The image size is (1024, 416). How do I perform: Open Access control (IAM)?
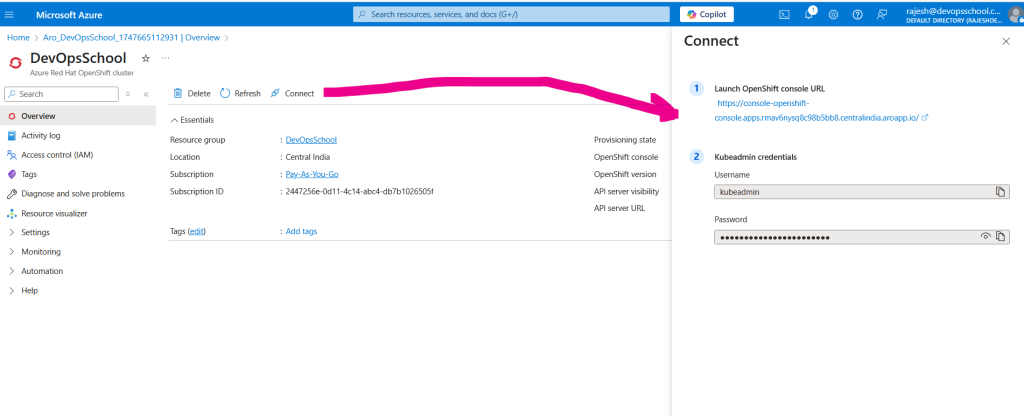tap(56, 155)
